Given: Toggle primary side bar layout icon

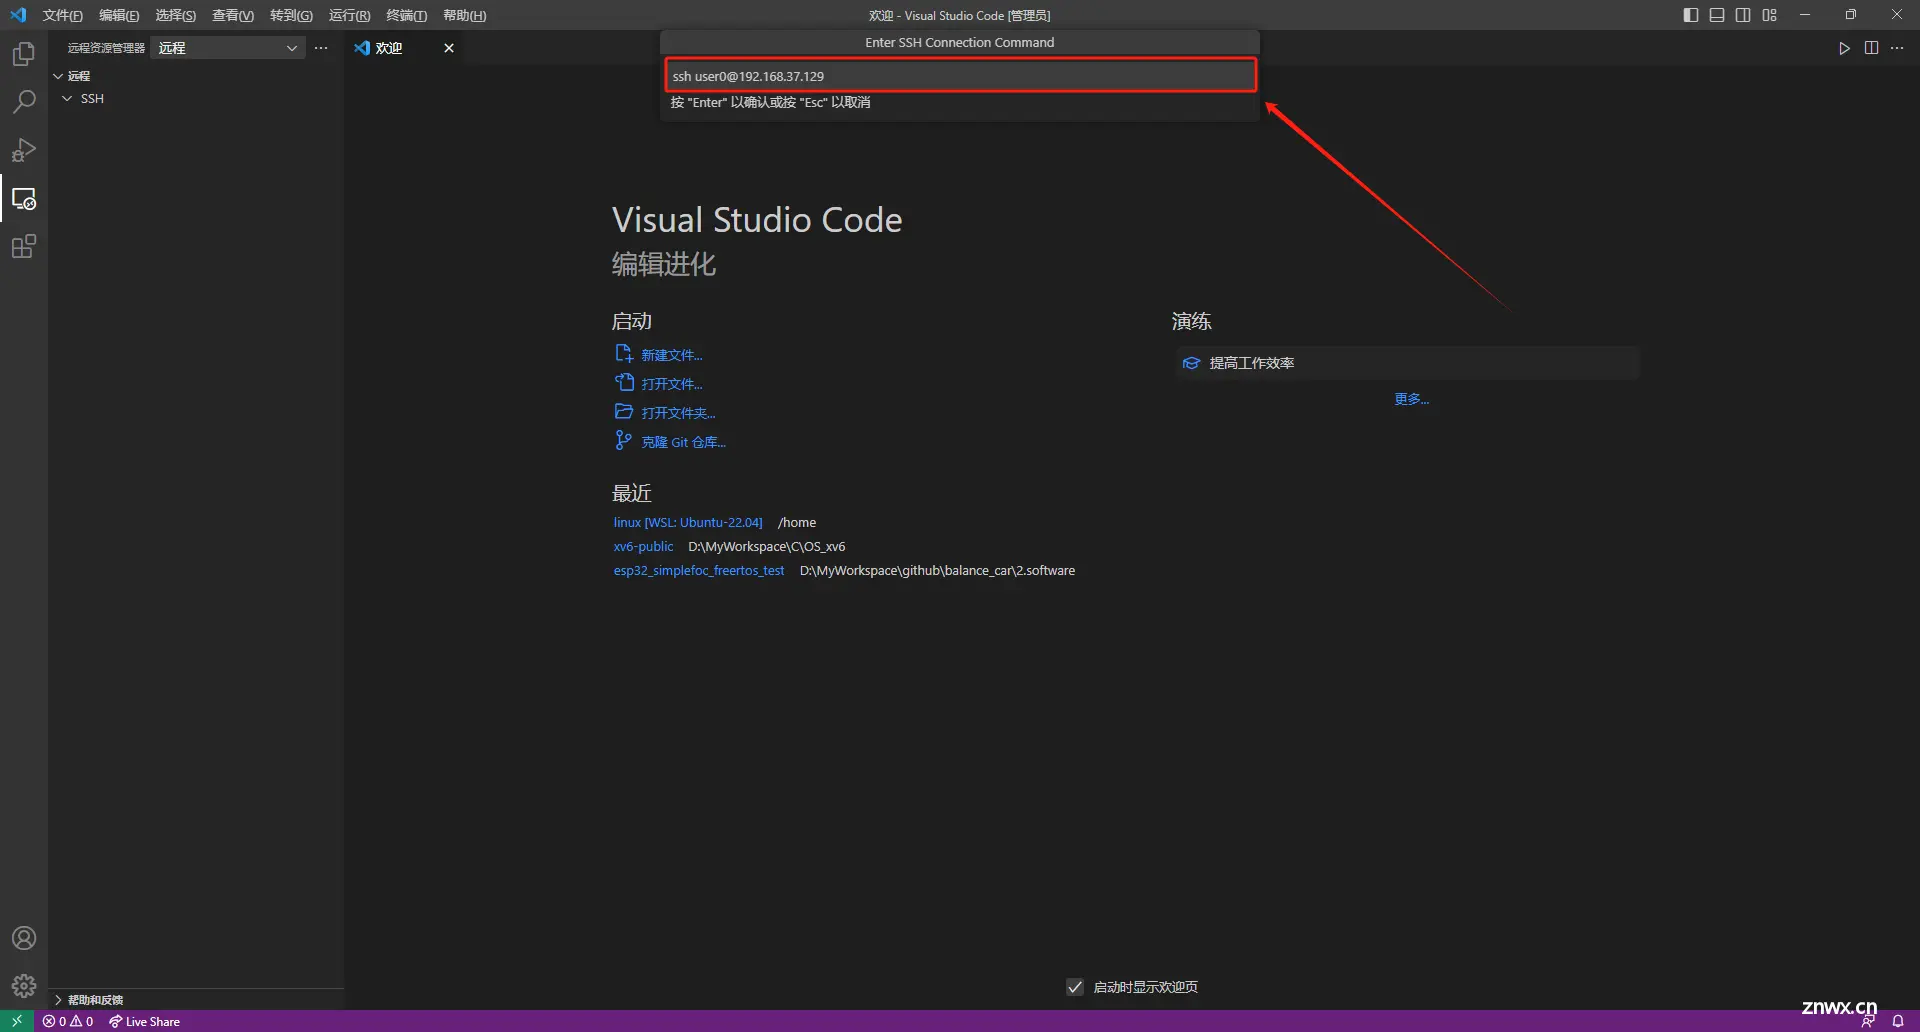Looking at the screenshot, I should (x=1691, y=15).
